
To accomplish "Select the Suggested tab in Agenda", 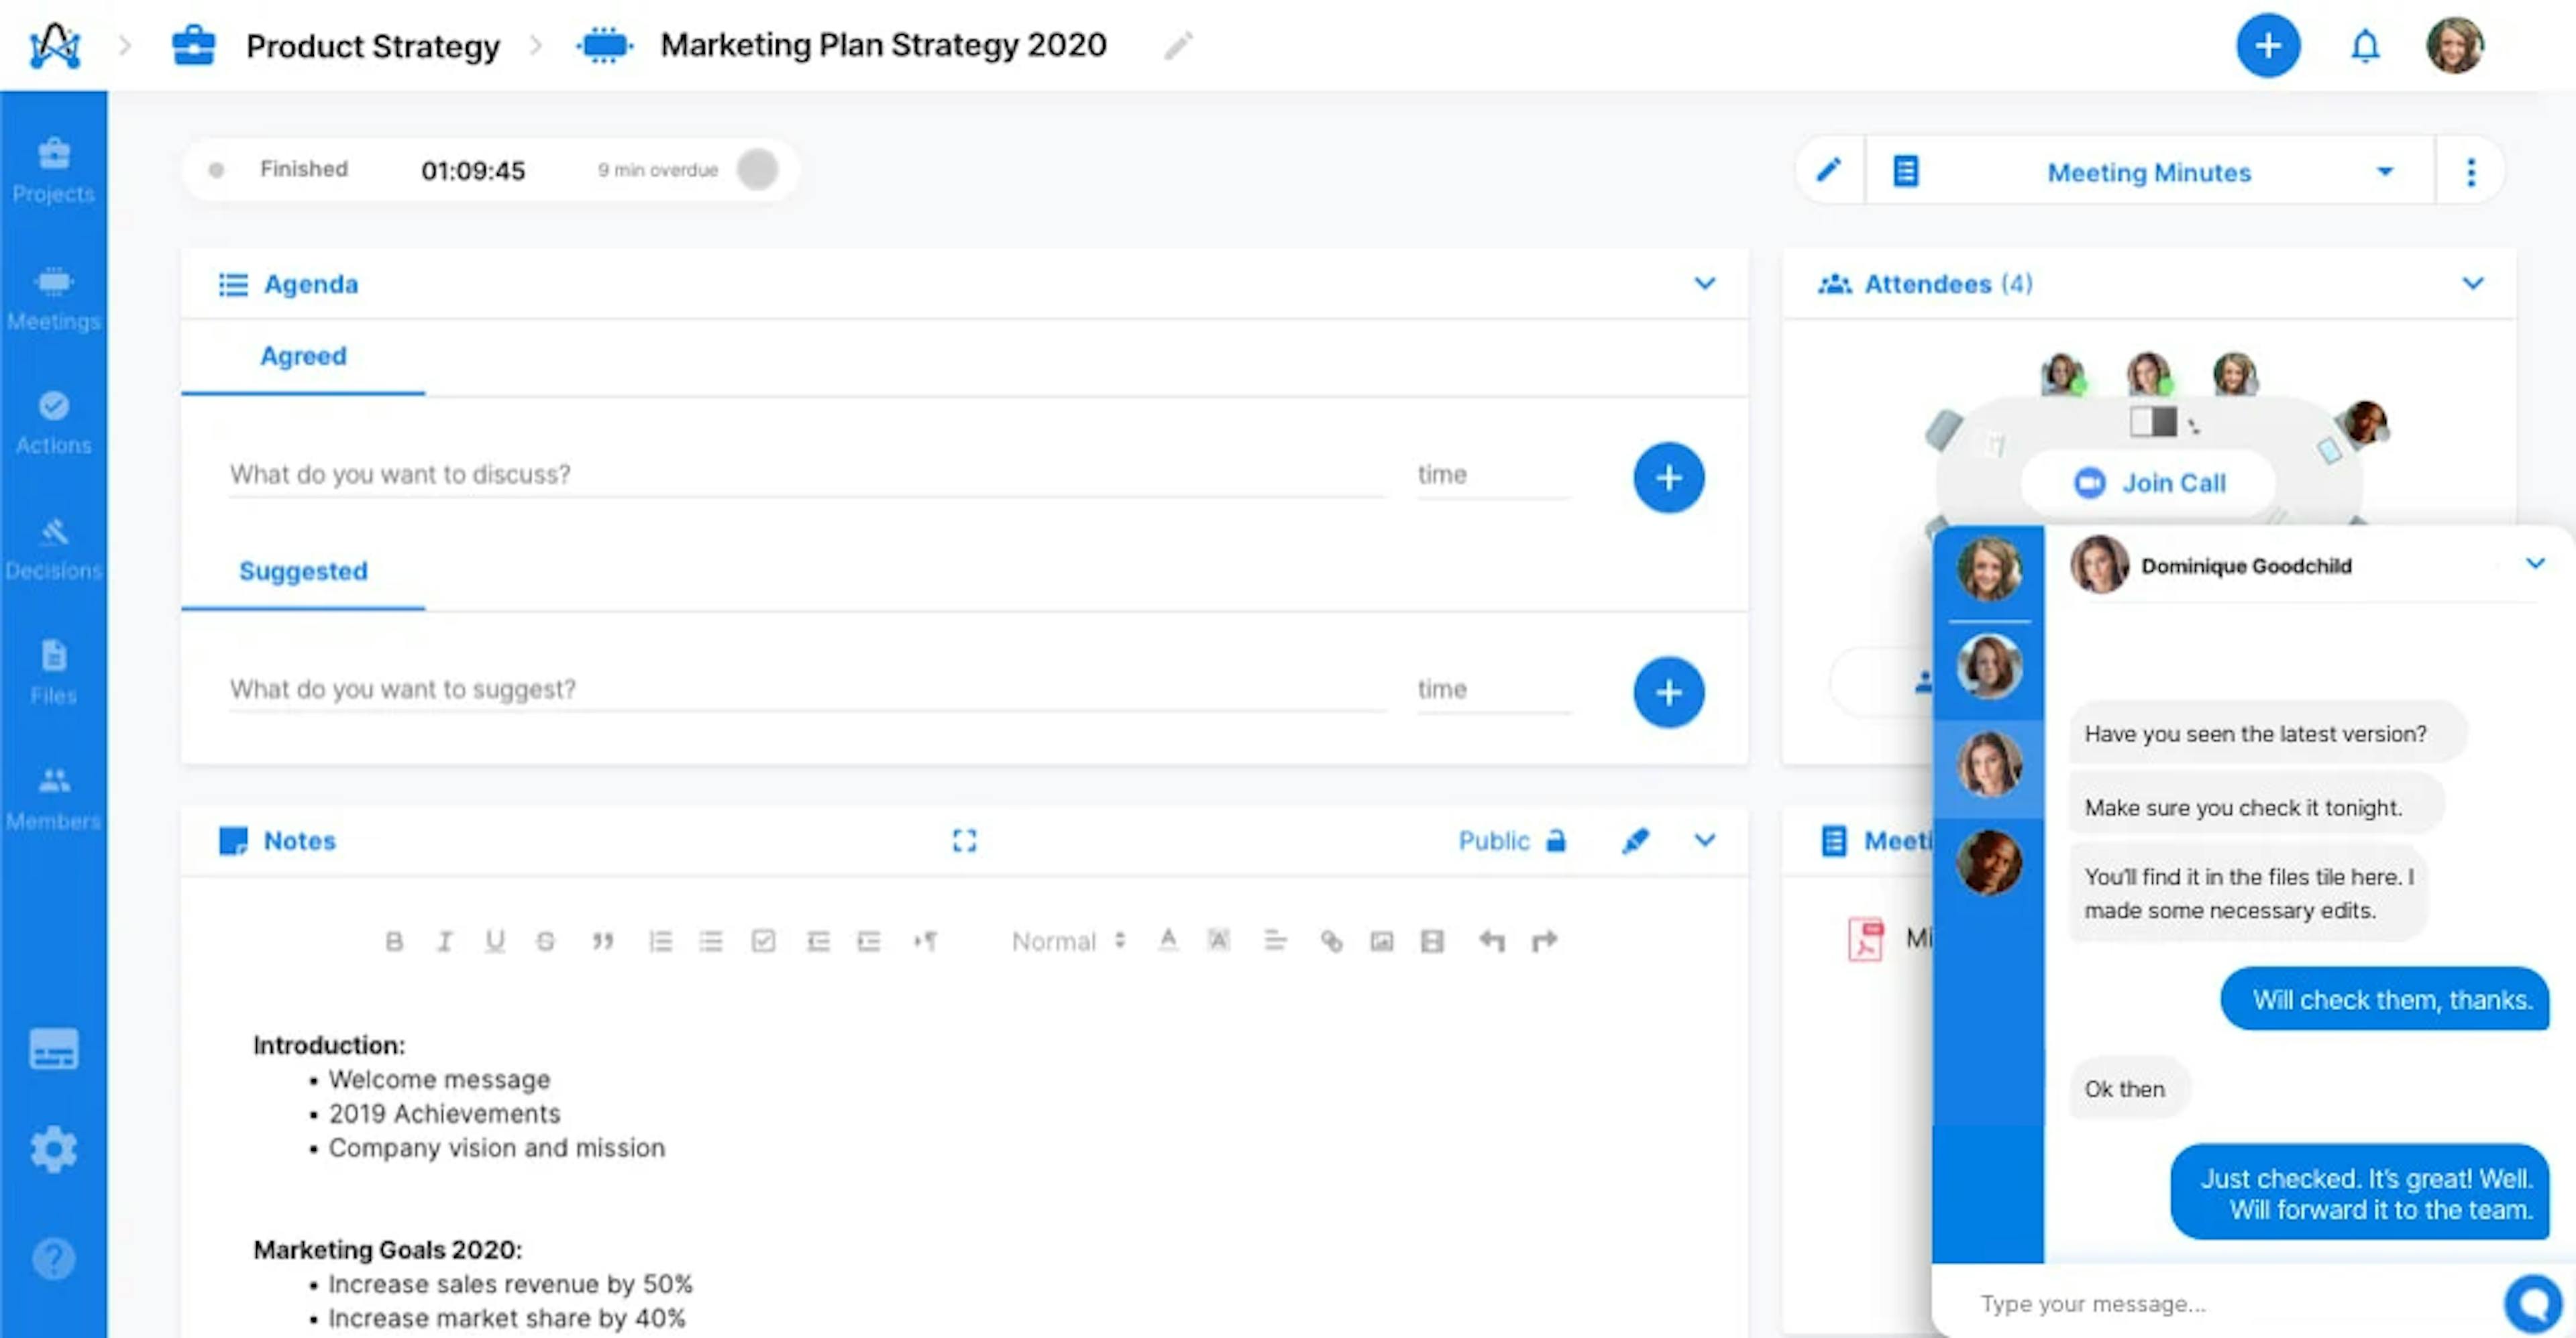I will point(303,569).
